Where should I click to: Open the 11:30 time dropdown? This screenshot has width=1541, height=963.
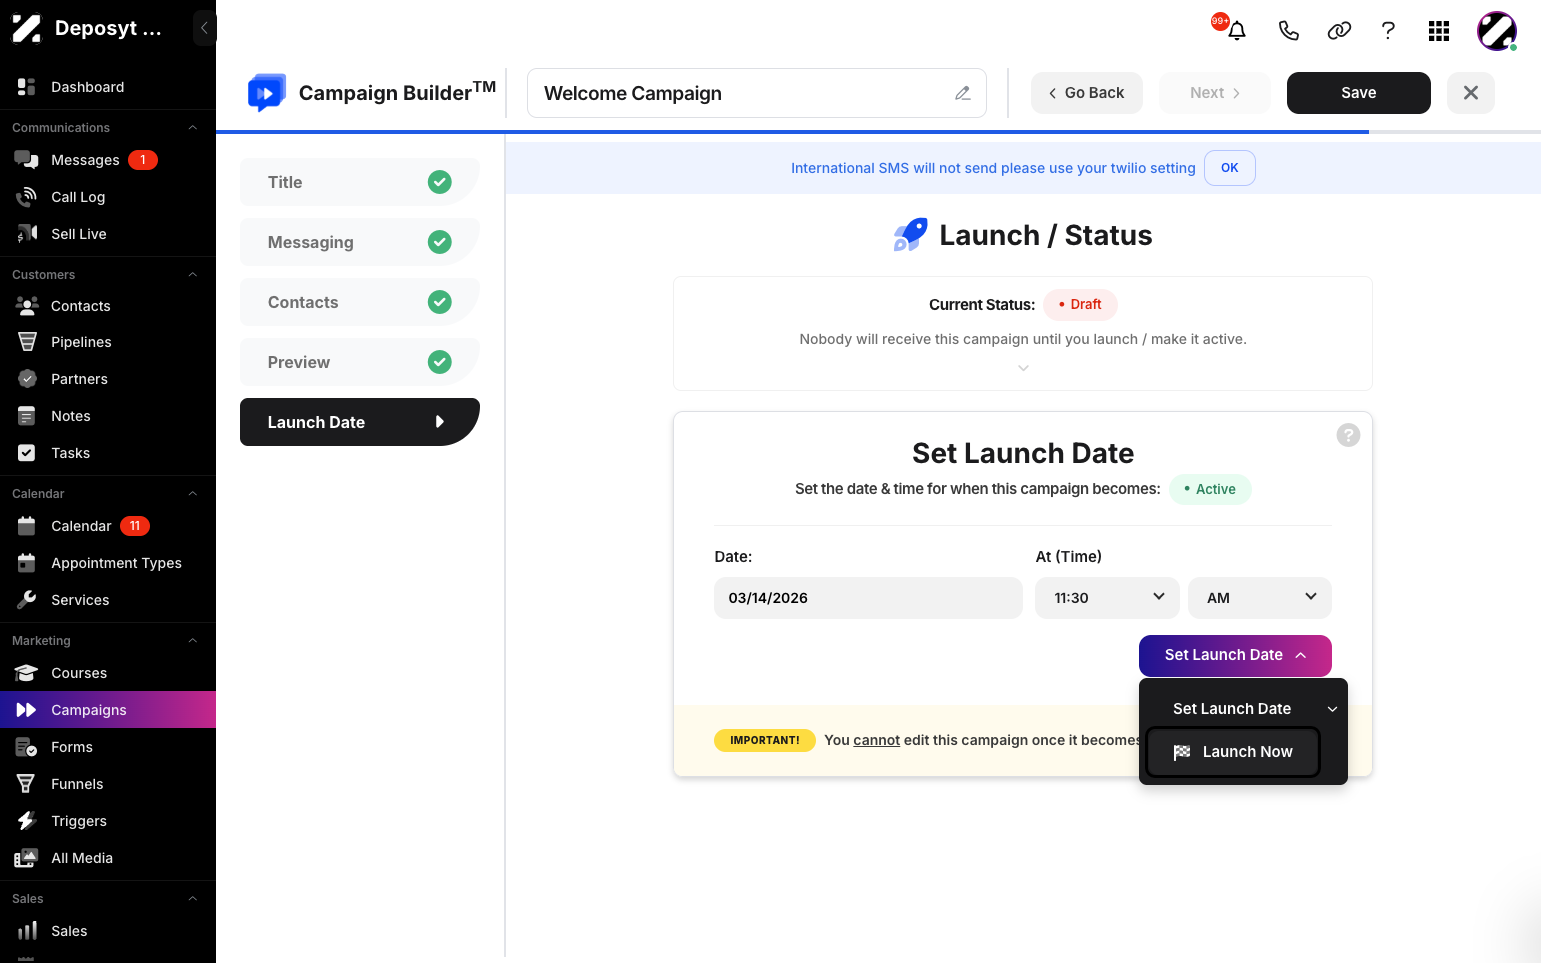pyautogui.click(x=1107, y=598)
